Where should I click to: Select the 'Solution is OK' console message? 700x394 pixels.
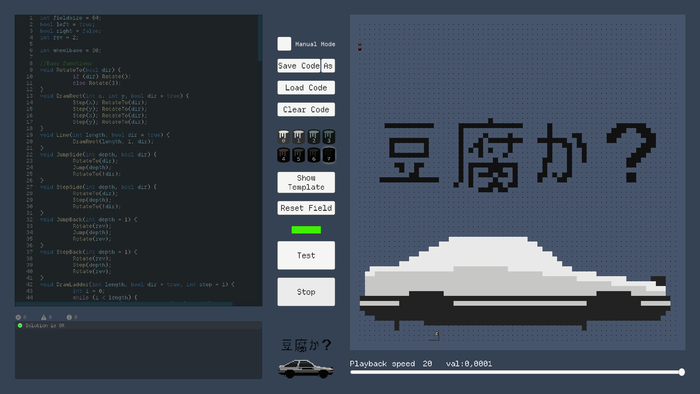138,326
